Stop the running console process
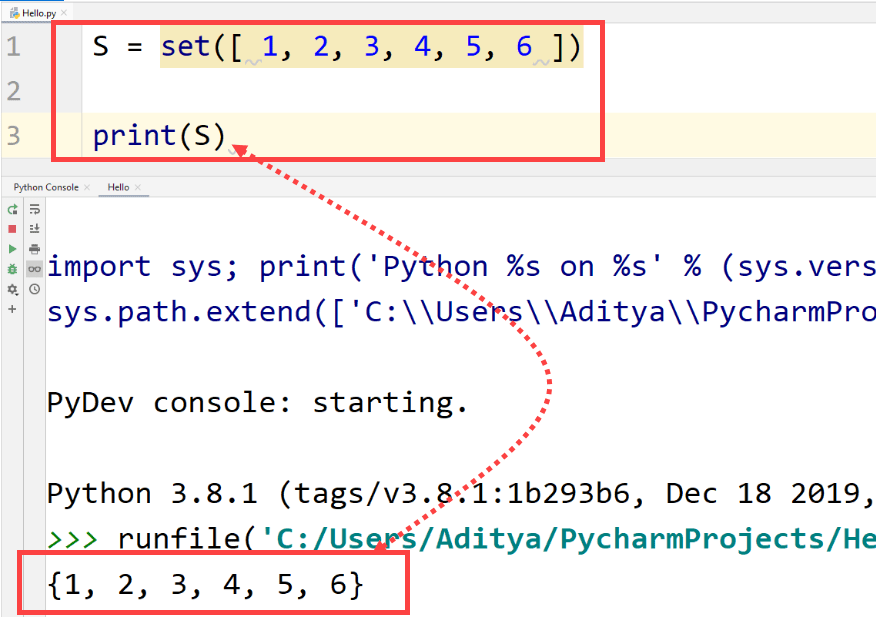Image resolution: width=876 pixels, height=639 pixels. pyautogui.click(x=11, y=228)
